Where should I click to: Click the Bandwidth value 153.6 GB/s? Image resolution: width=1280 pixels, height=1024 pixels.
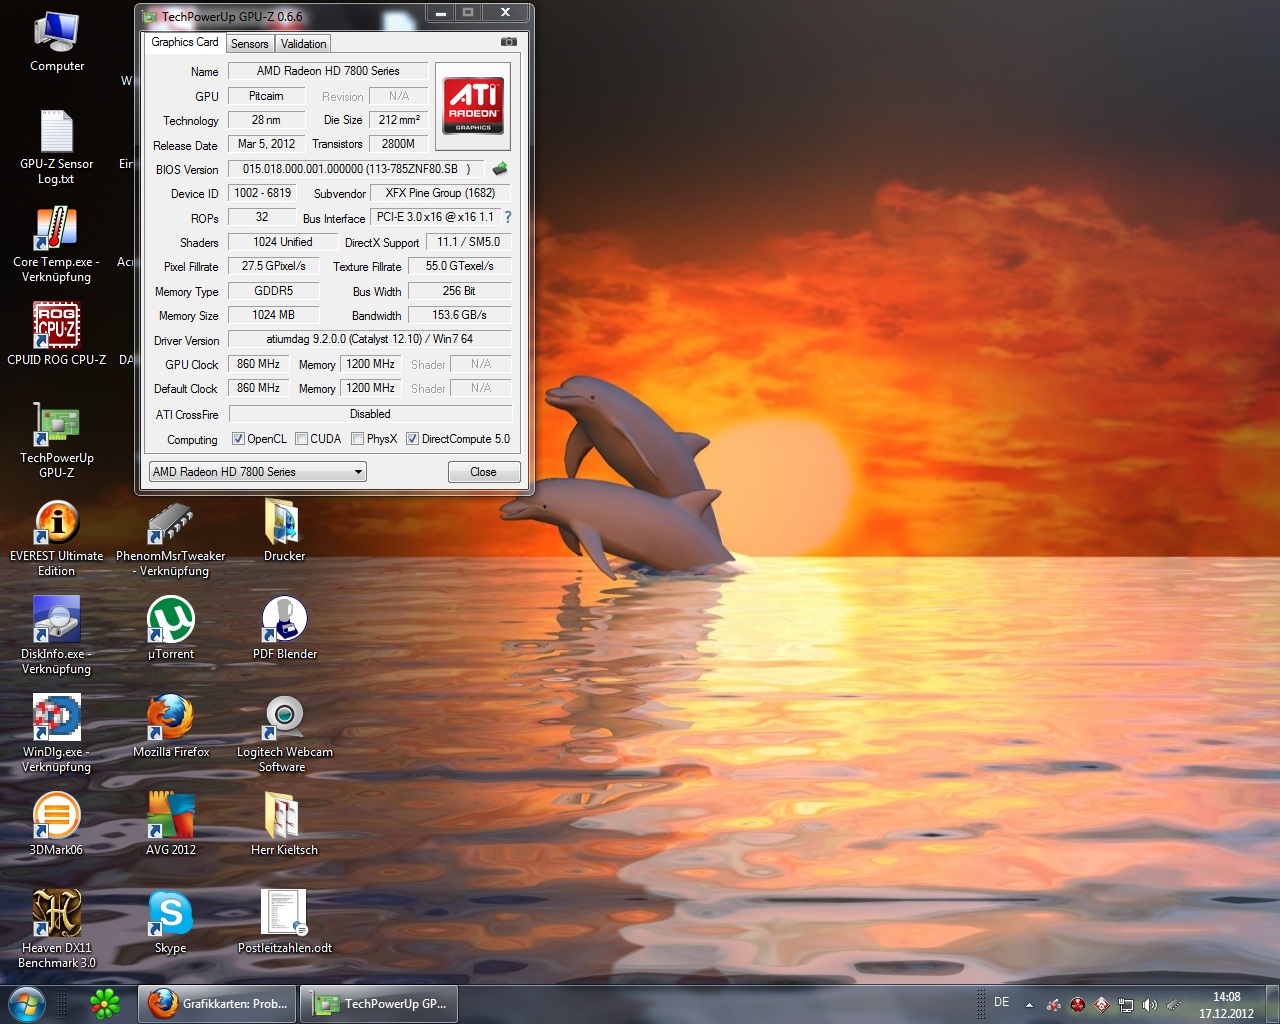(x=459, y=315)
